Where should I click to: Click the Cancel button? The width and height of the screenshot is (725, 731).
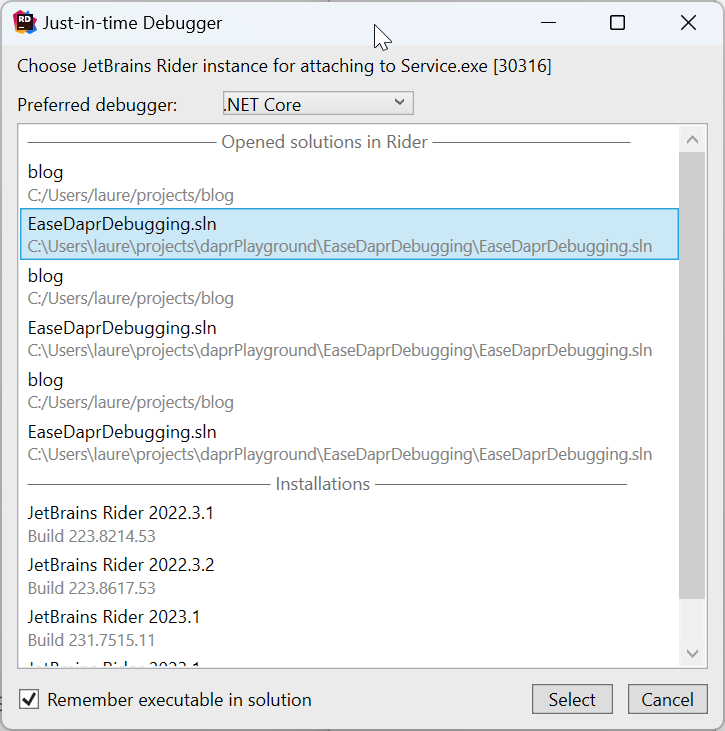coord(667,699)
